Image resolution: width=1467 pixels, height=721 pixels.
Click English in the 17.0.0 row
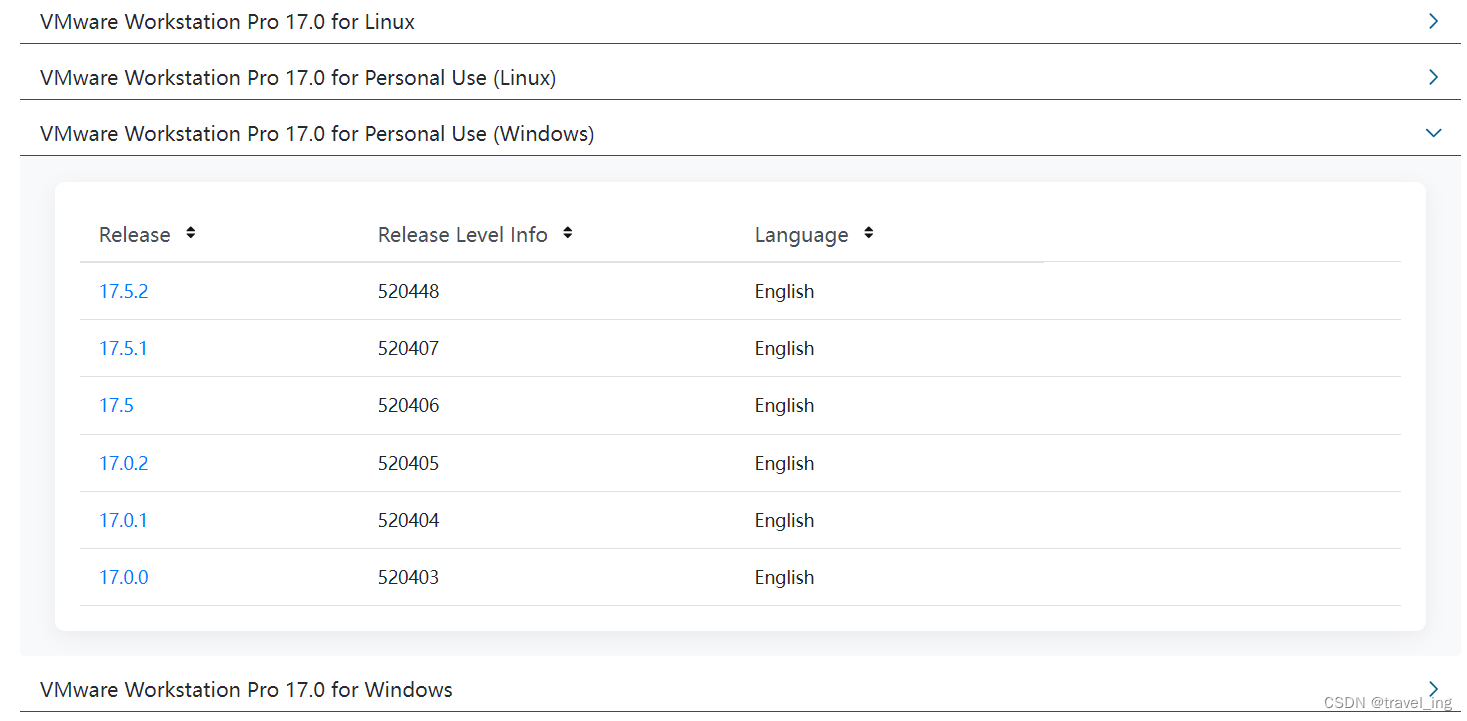pos(784,577)
